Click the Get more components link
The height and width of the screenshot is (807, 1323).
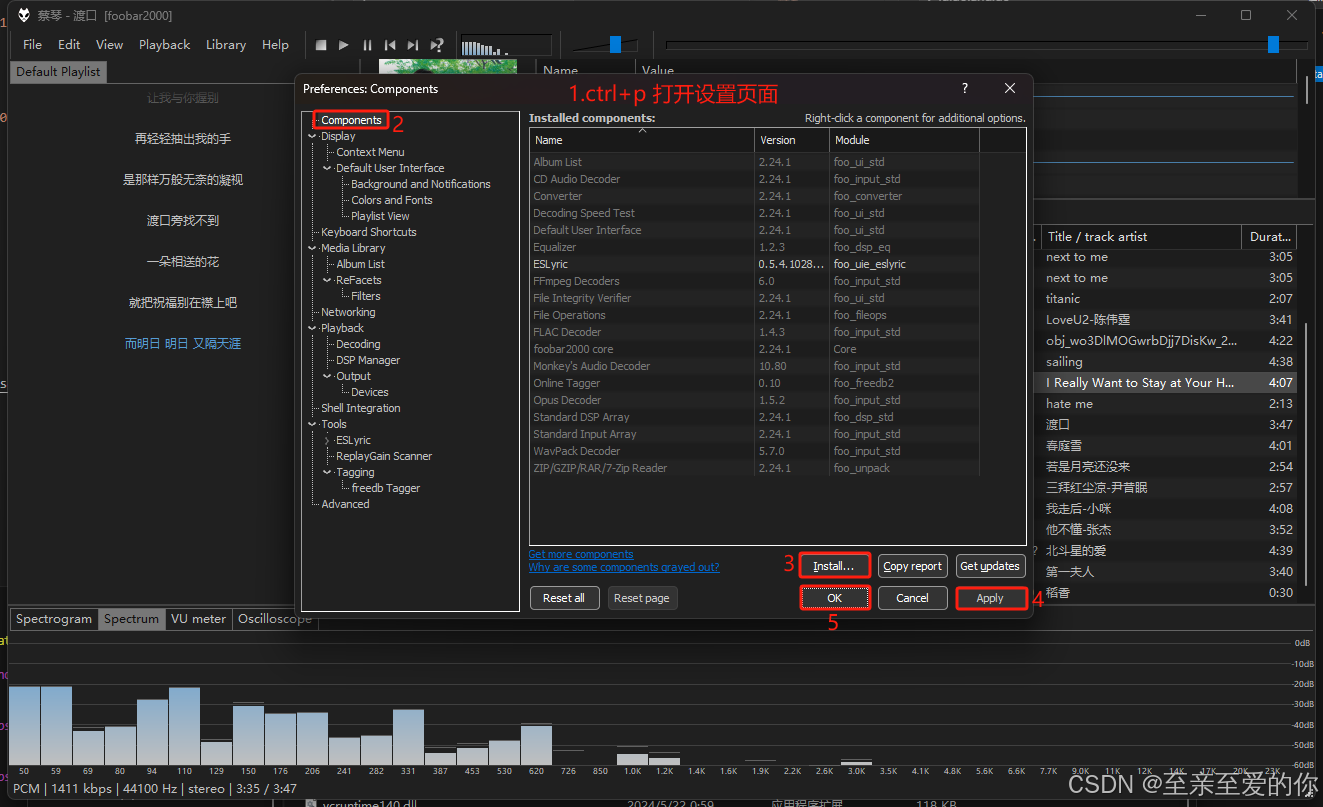click(581, 554)
